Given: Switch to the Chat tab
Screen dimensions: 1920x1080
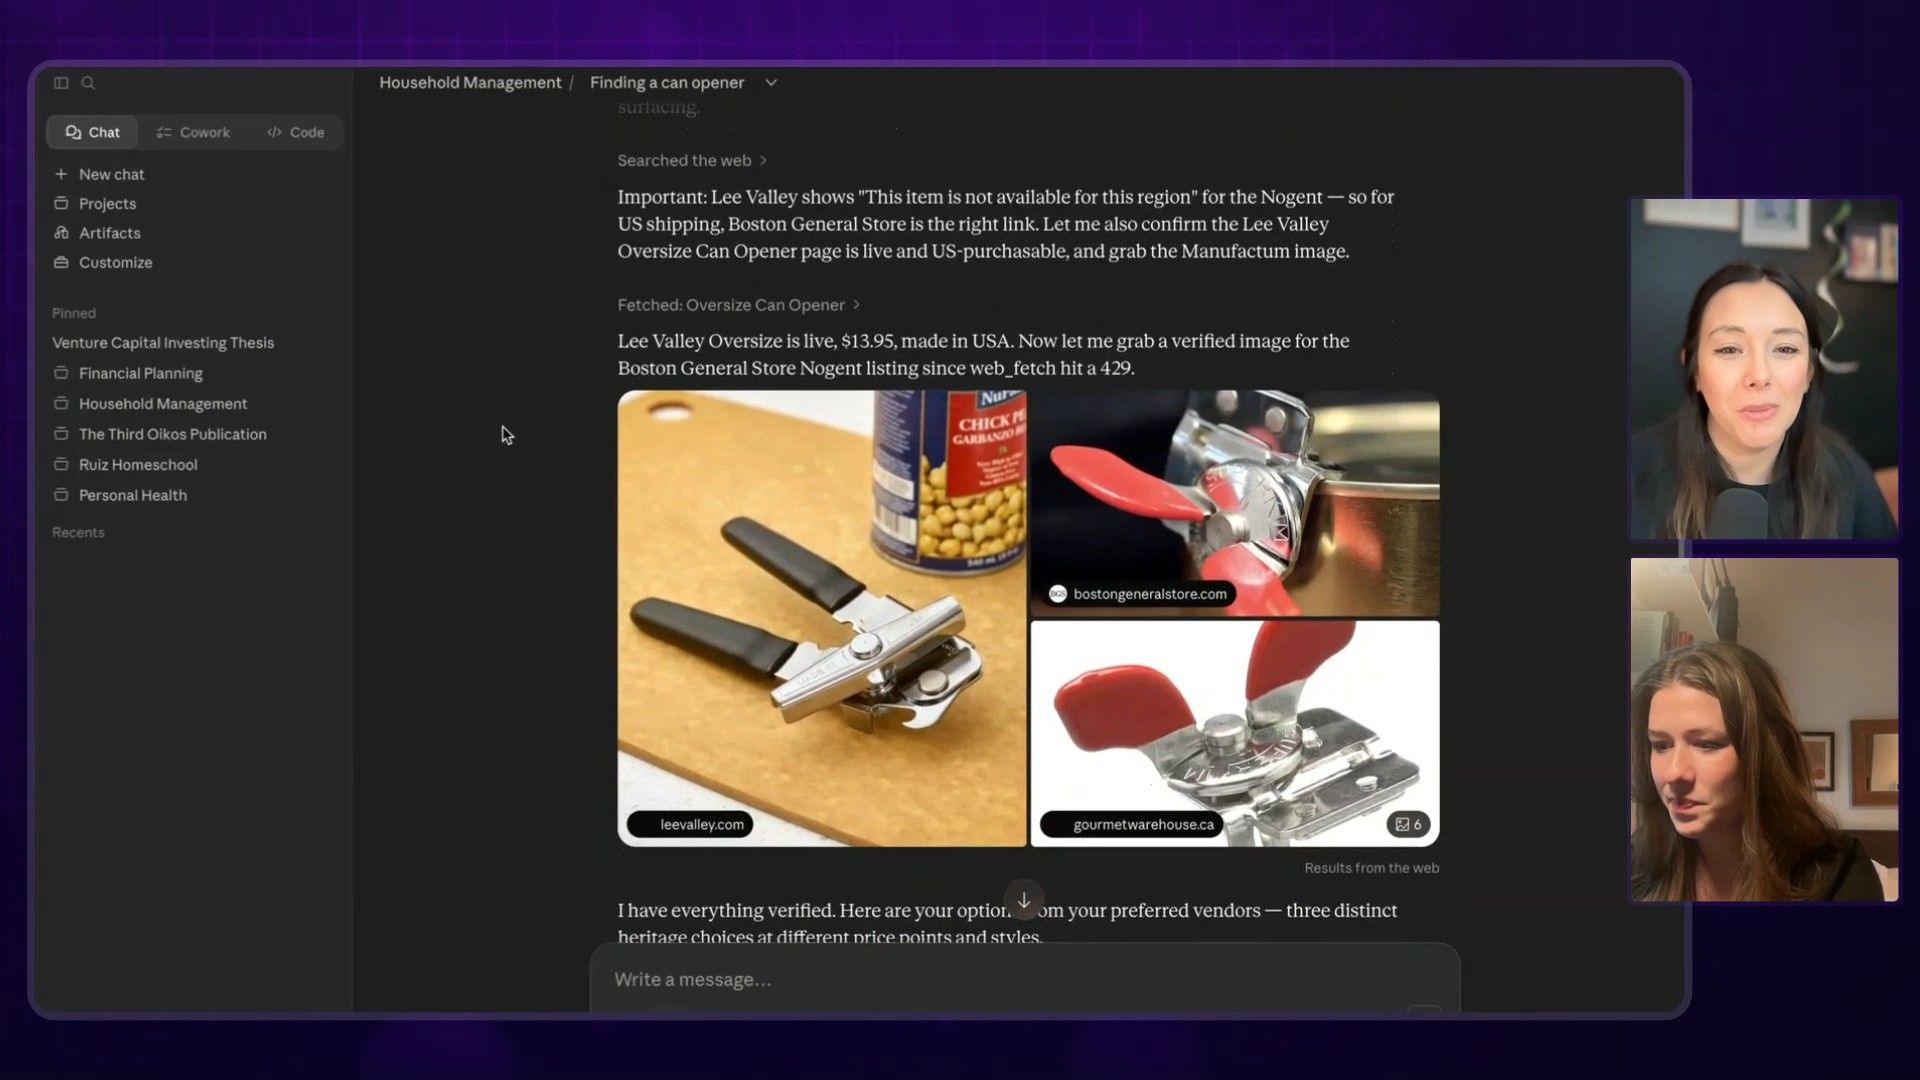Looking at the screenshot, I should pos(92,132).
